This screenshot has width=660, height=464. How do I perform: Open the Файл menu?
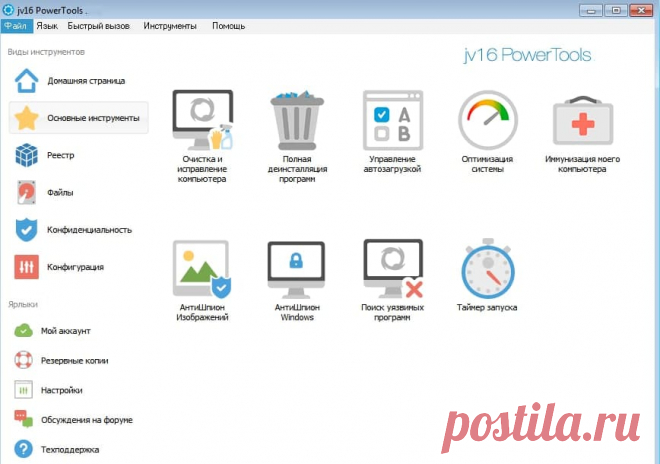tap(16, 26)
